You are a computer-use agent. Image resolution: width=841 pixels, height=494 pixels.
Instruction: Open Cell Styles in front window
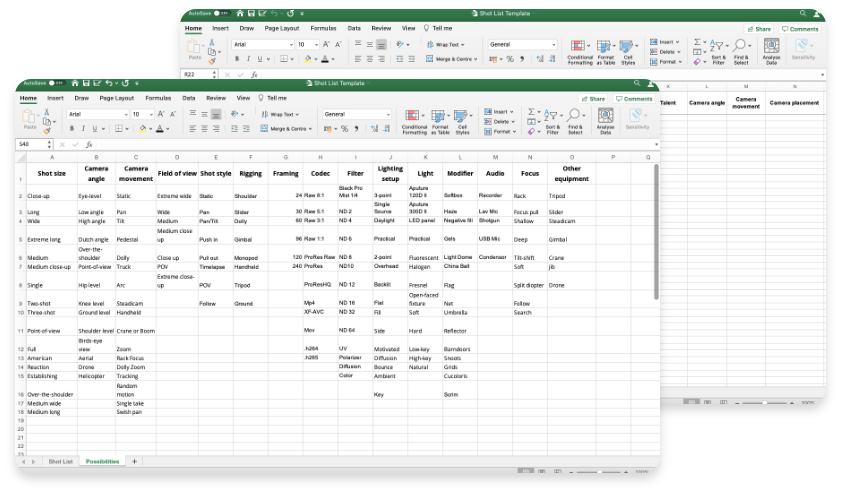(462, 122)
